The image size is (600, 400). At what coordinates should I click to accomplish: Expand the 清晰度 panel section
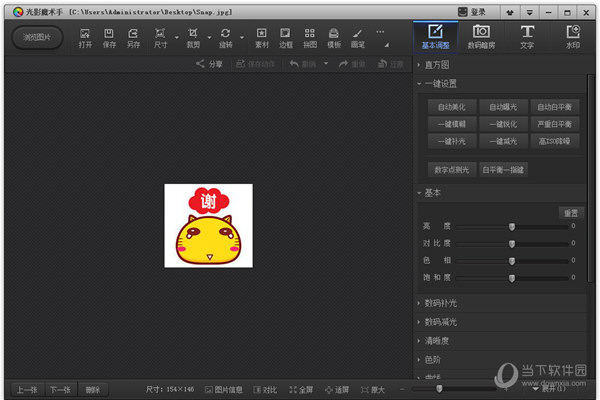click(x=438, y=340)
